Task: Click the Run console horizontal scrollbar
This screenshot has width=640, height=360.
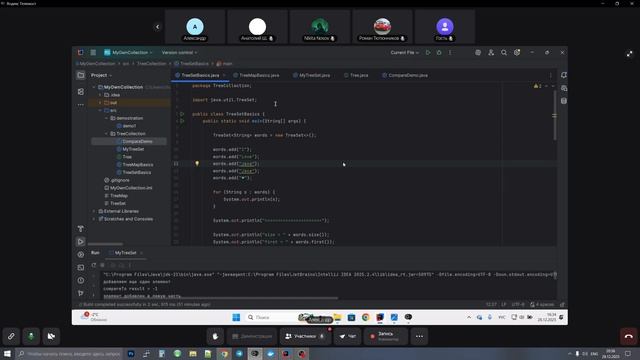Action: pos(220,298)
